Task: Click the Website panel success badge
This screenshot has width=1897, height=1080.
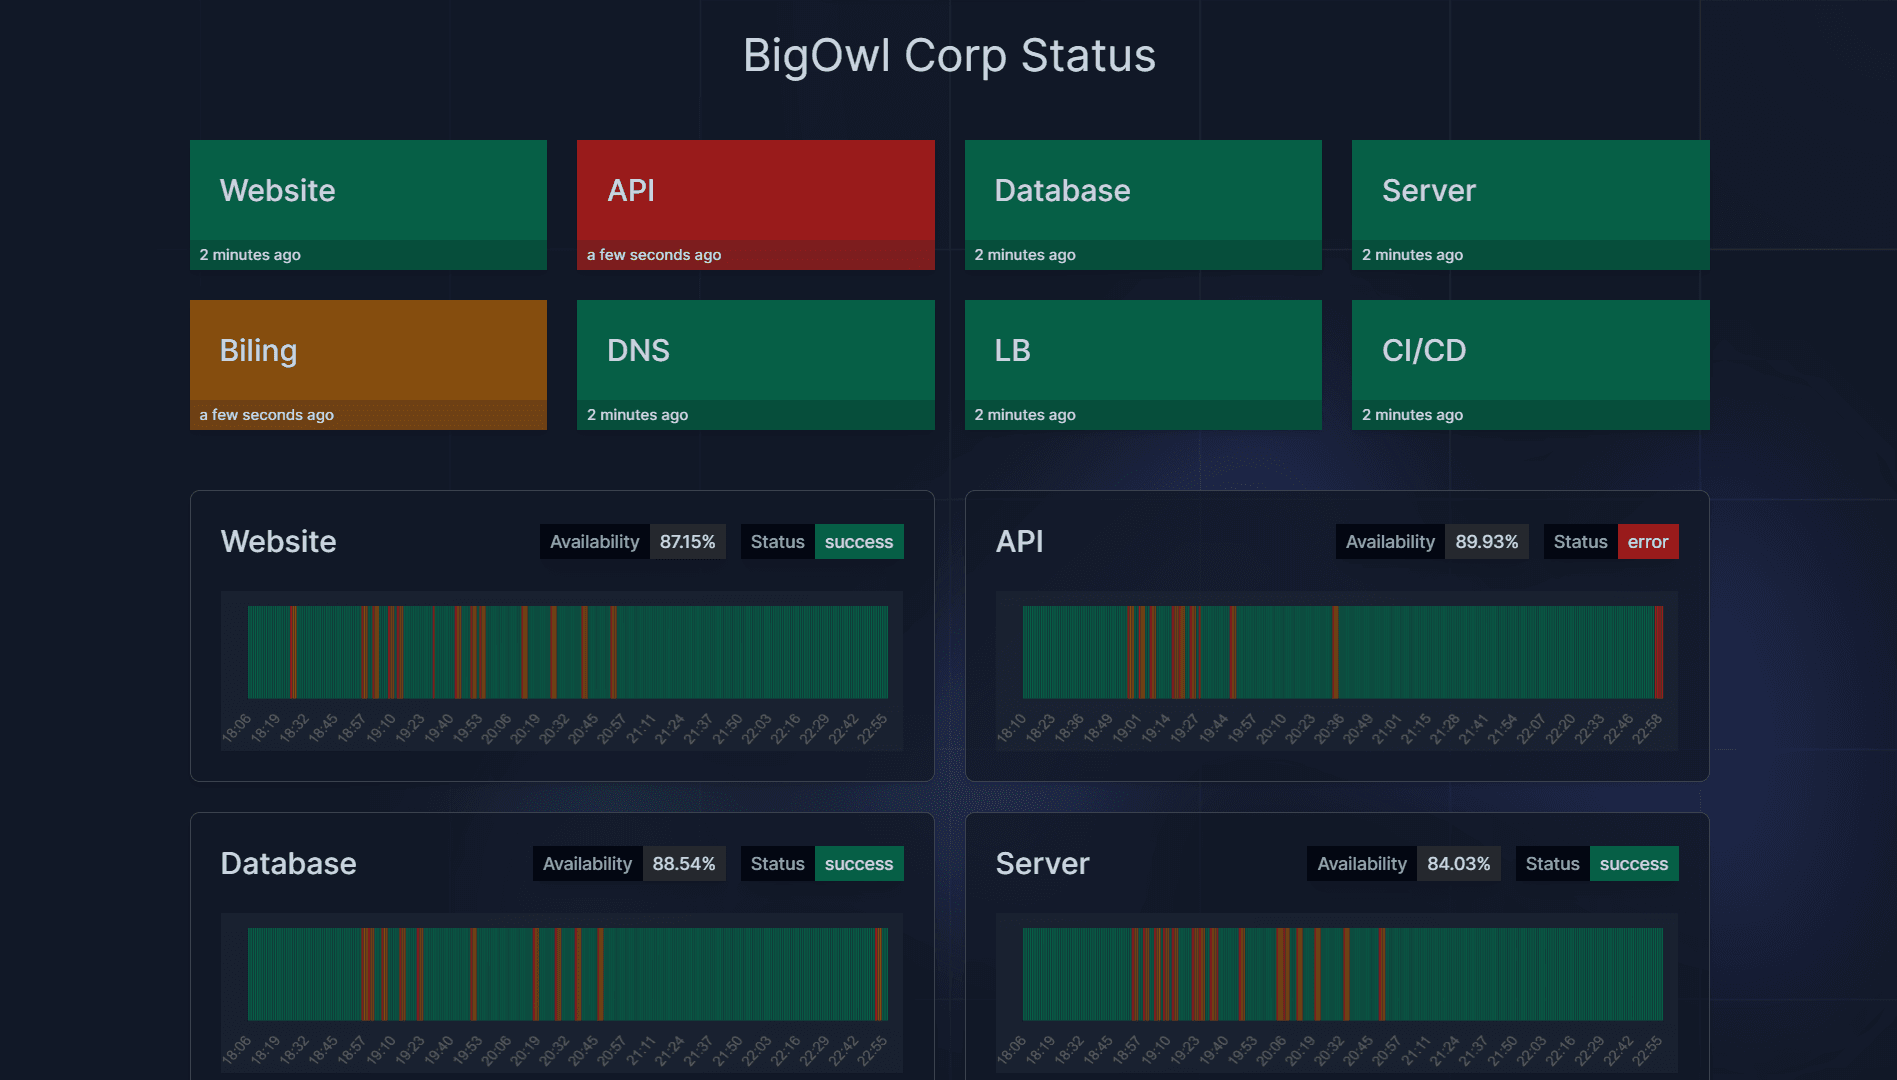Action: point(858,542)
